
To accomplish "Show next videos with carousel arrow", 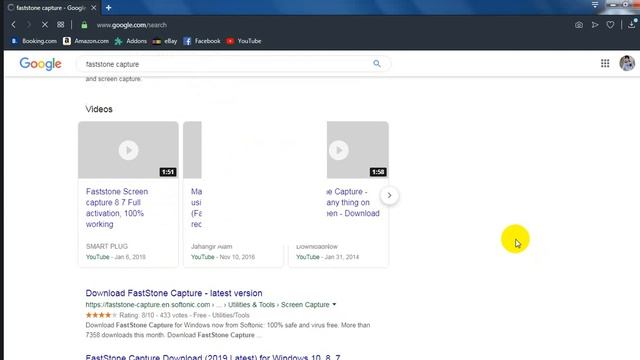I will [x=389, y=196].
